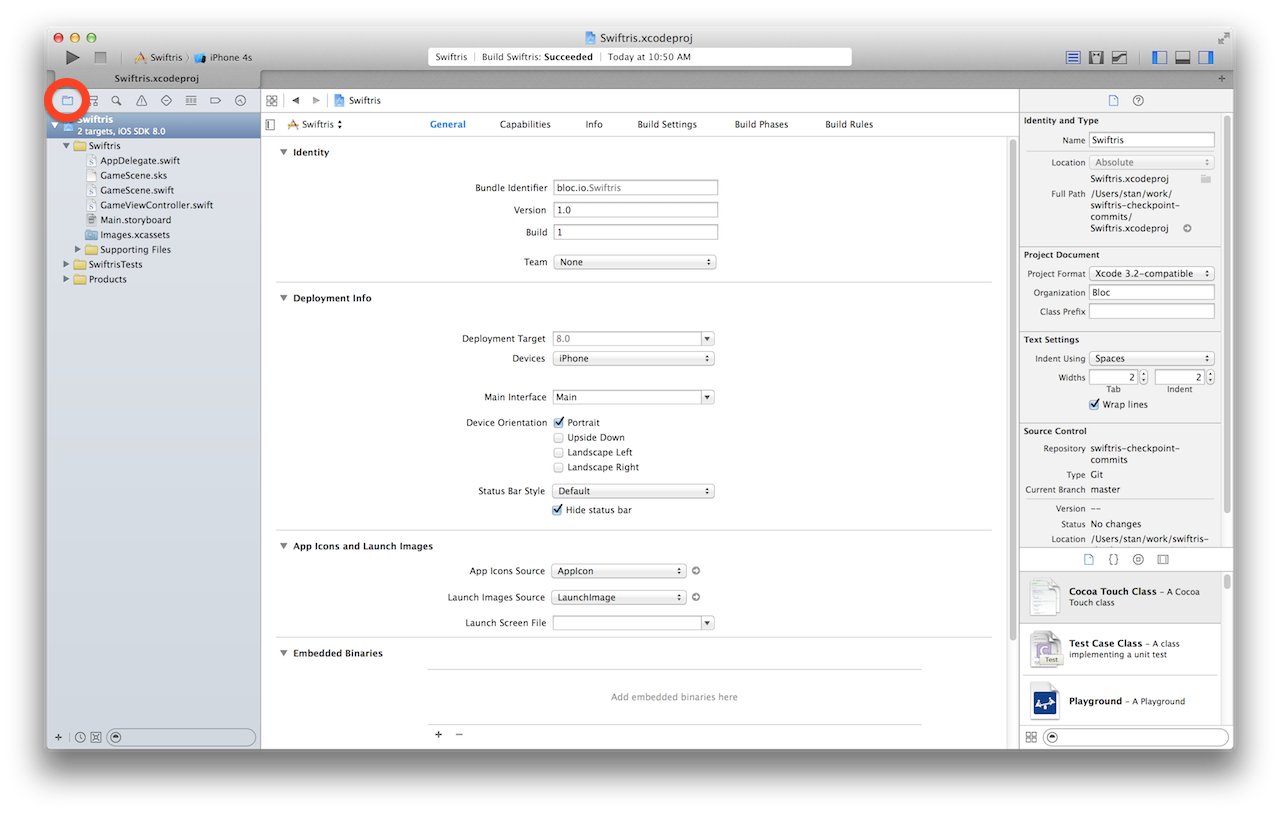Viewport: 1280px width, 814px height.
Task: Show the File Template library
Action: pos(1089,560)
